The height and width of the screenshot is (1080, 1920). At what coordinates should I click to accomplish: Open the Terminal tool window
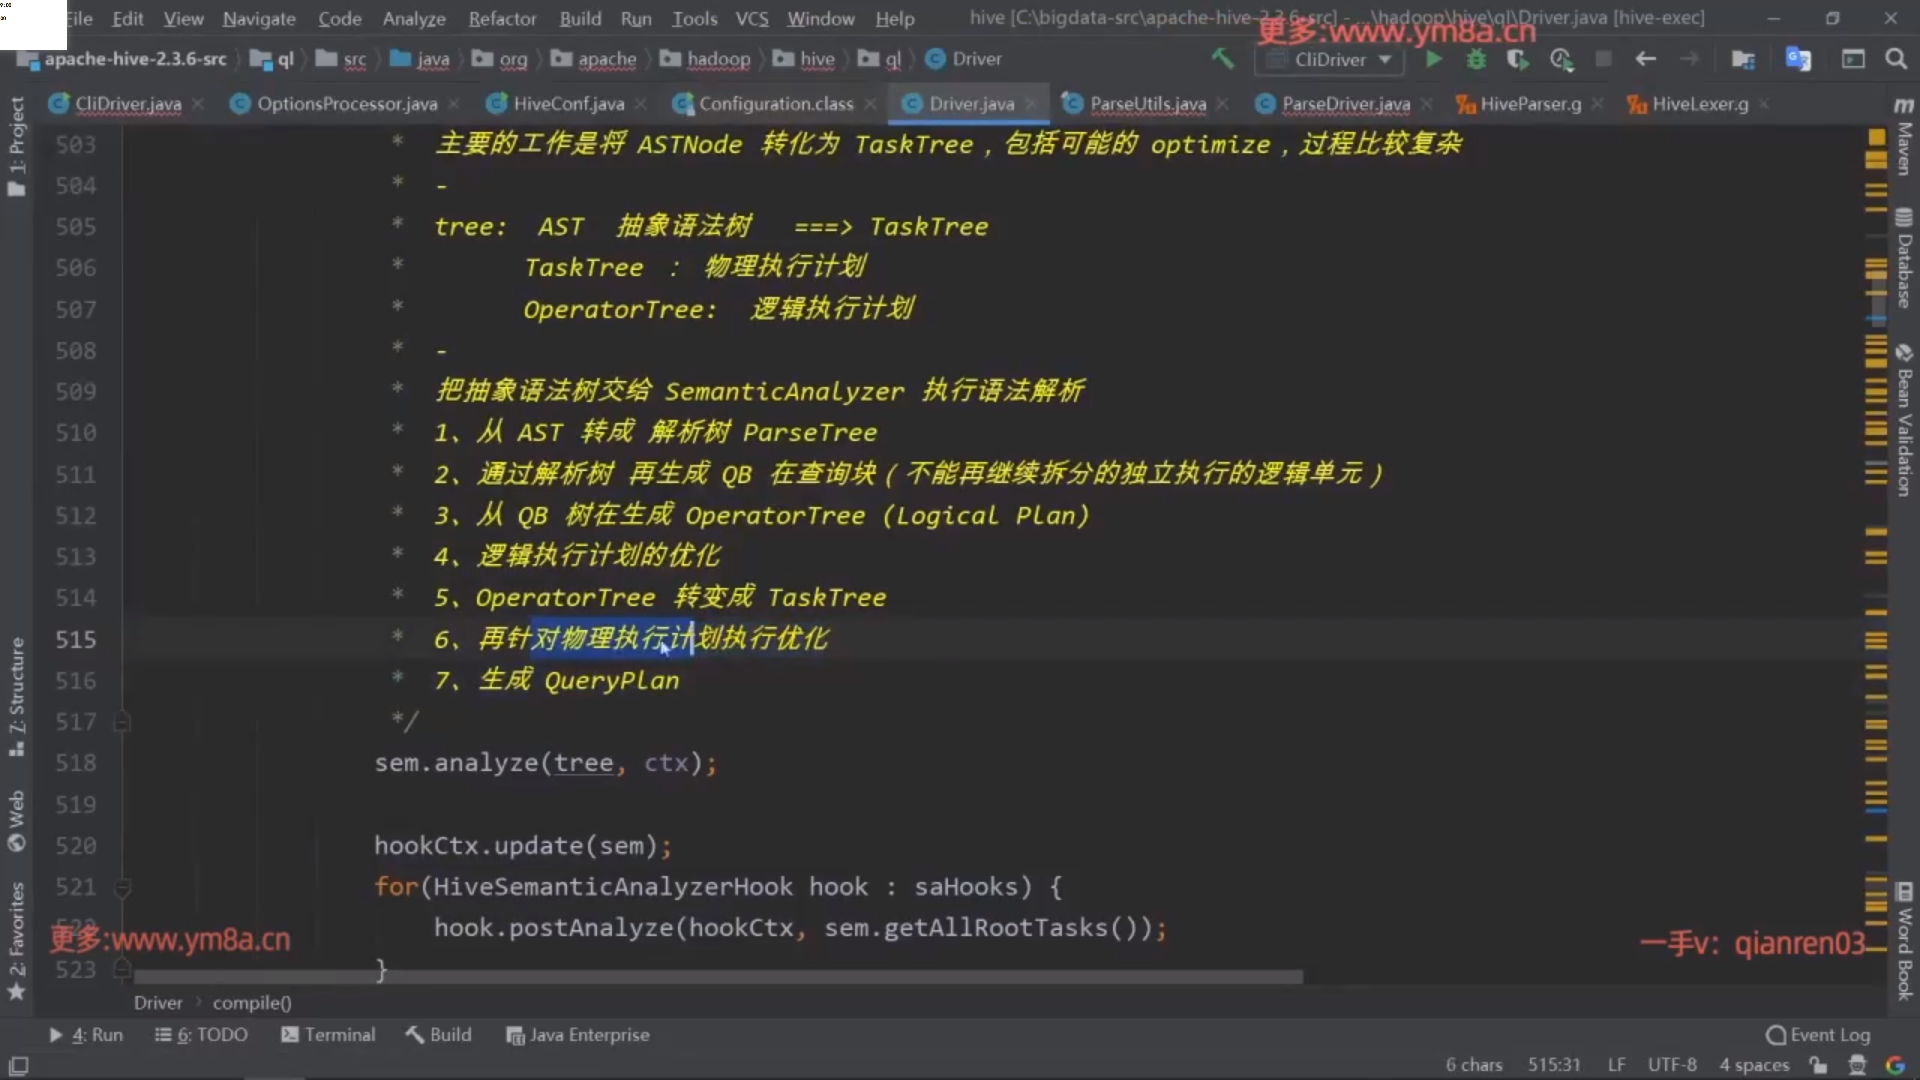(x=328, y=1035)
